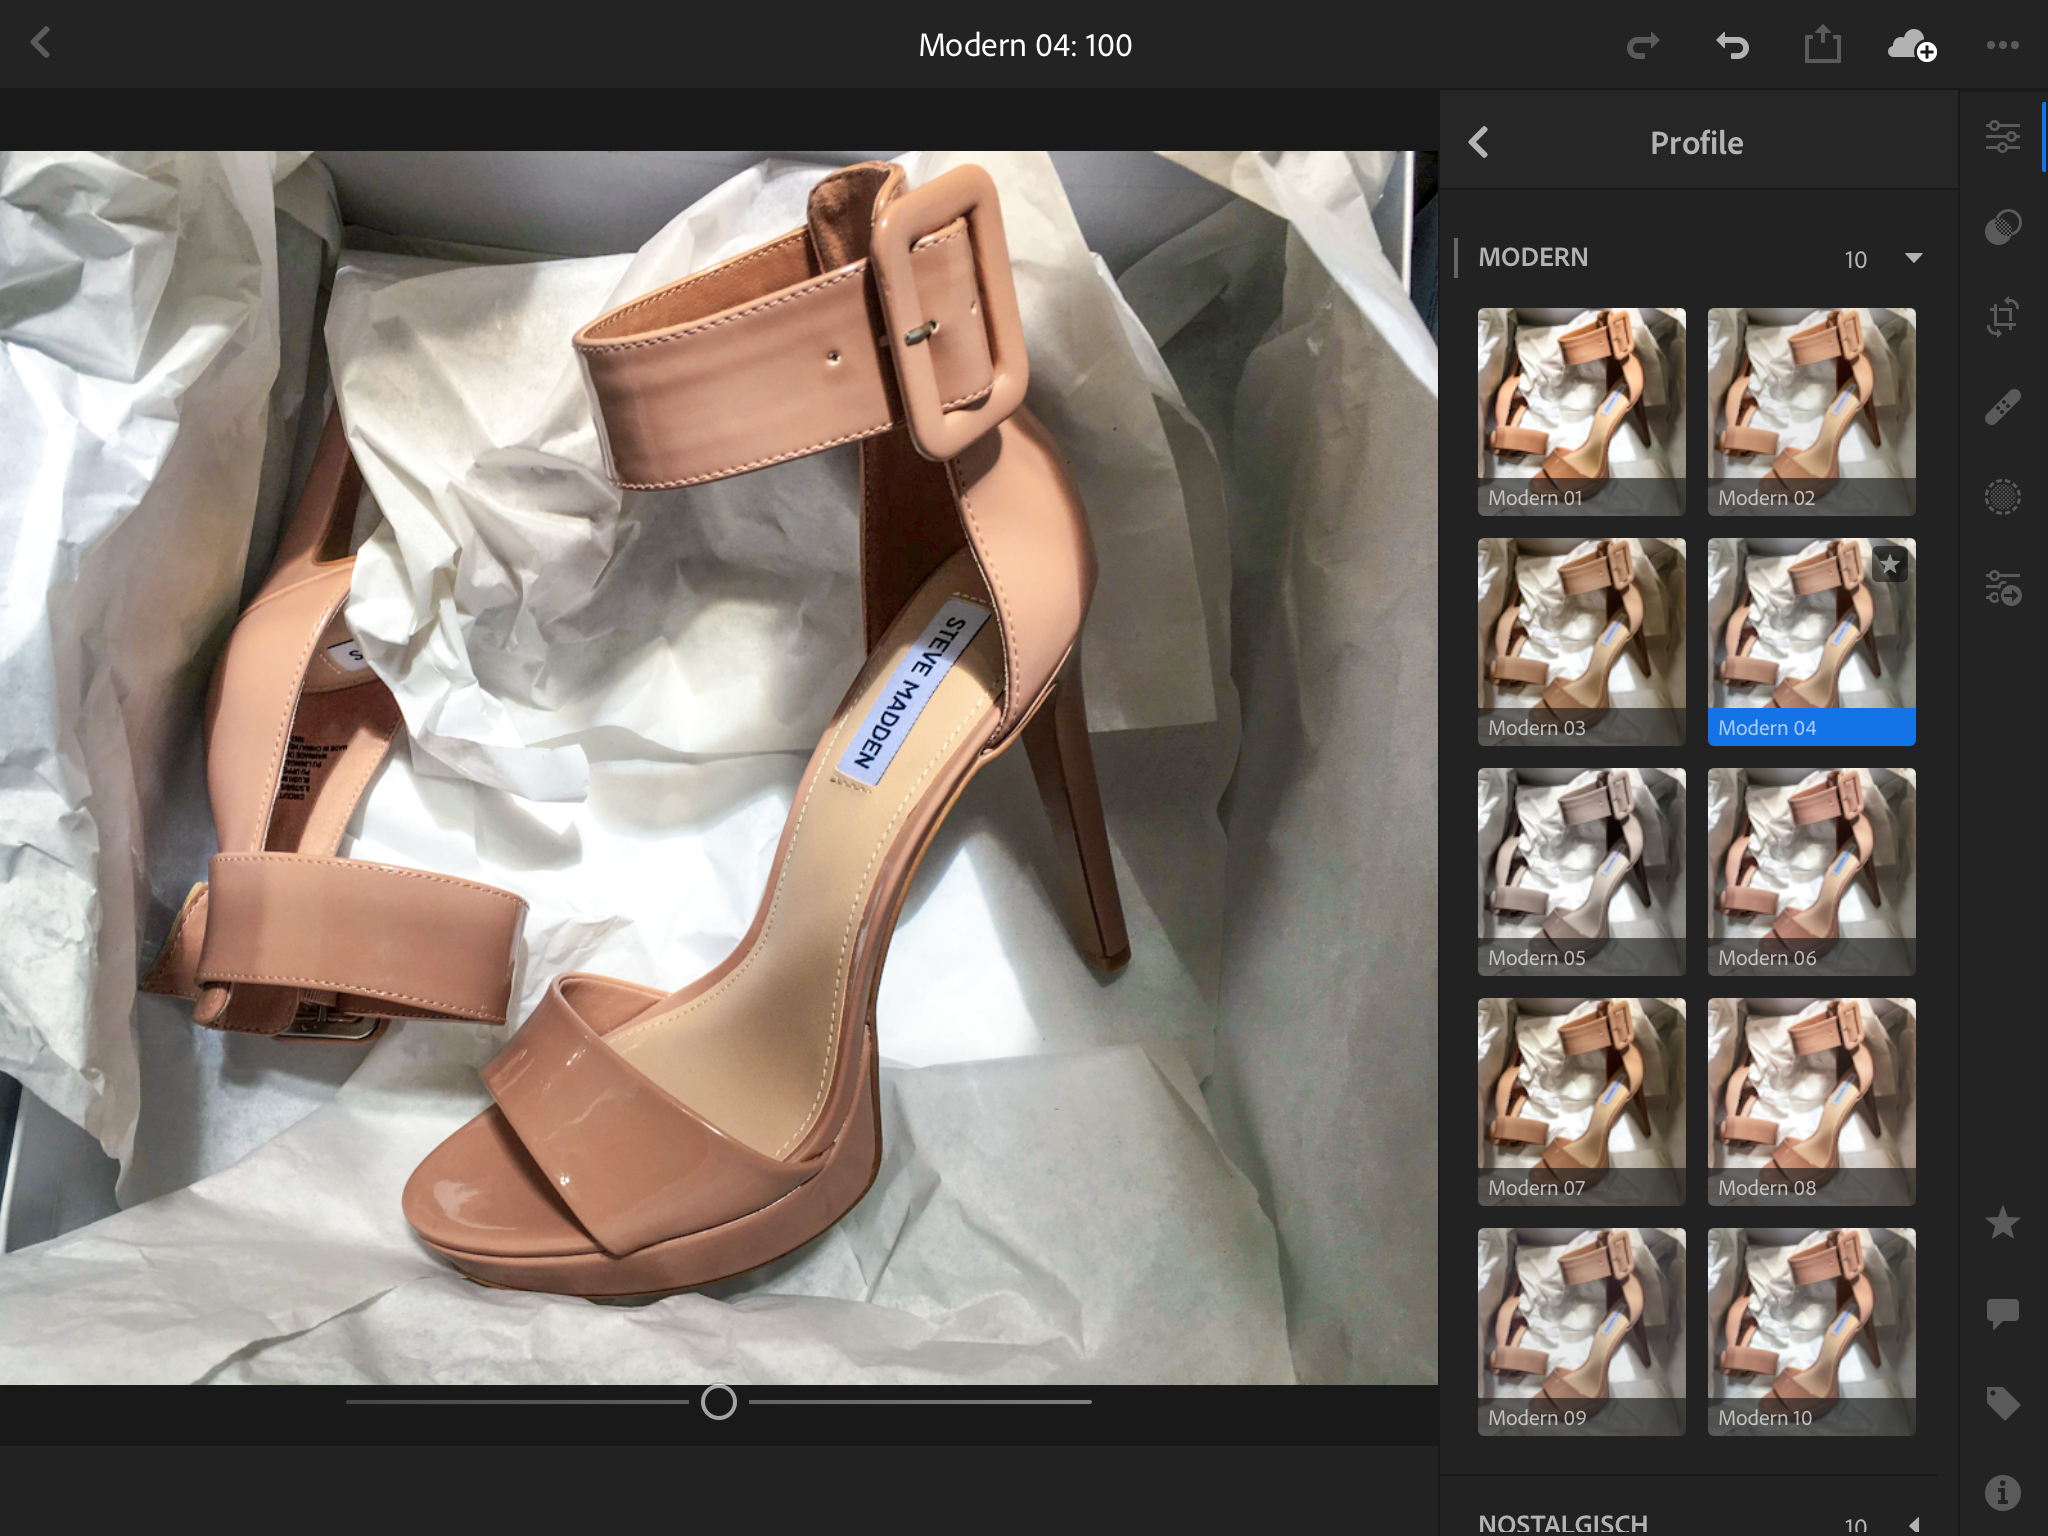
Task: Collapse the MODERN profile group
Action: [1913, 258]
